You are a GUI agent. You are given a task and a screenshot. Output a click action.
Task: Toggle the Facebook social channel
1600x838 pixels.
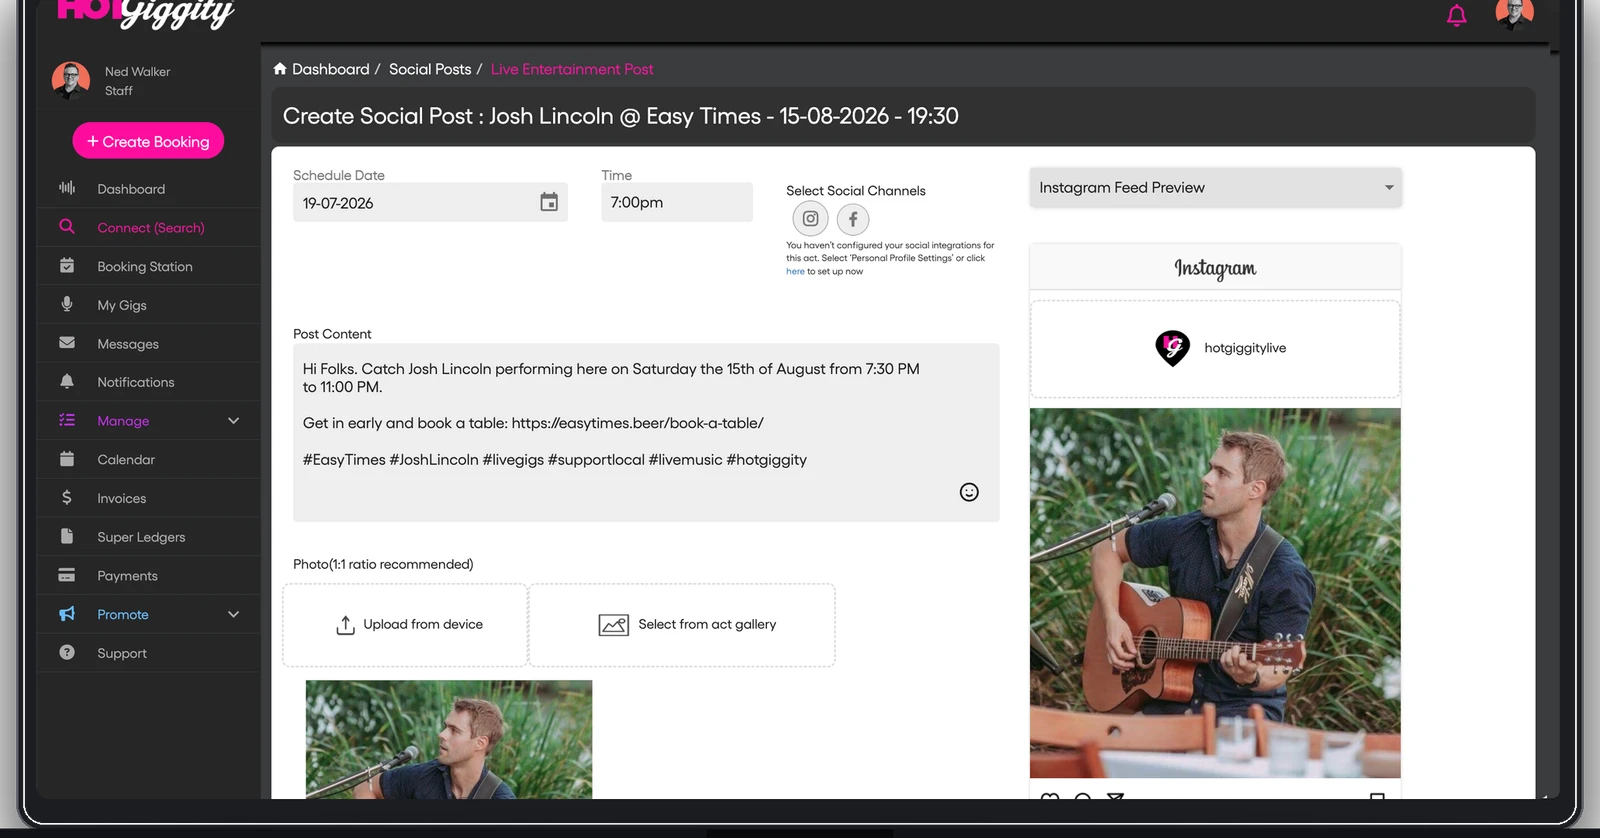point(853,219)
